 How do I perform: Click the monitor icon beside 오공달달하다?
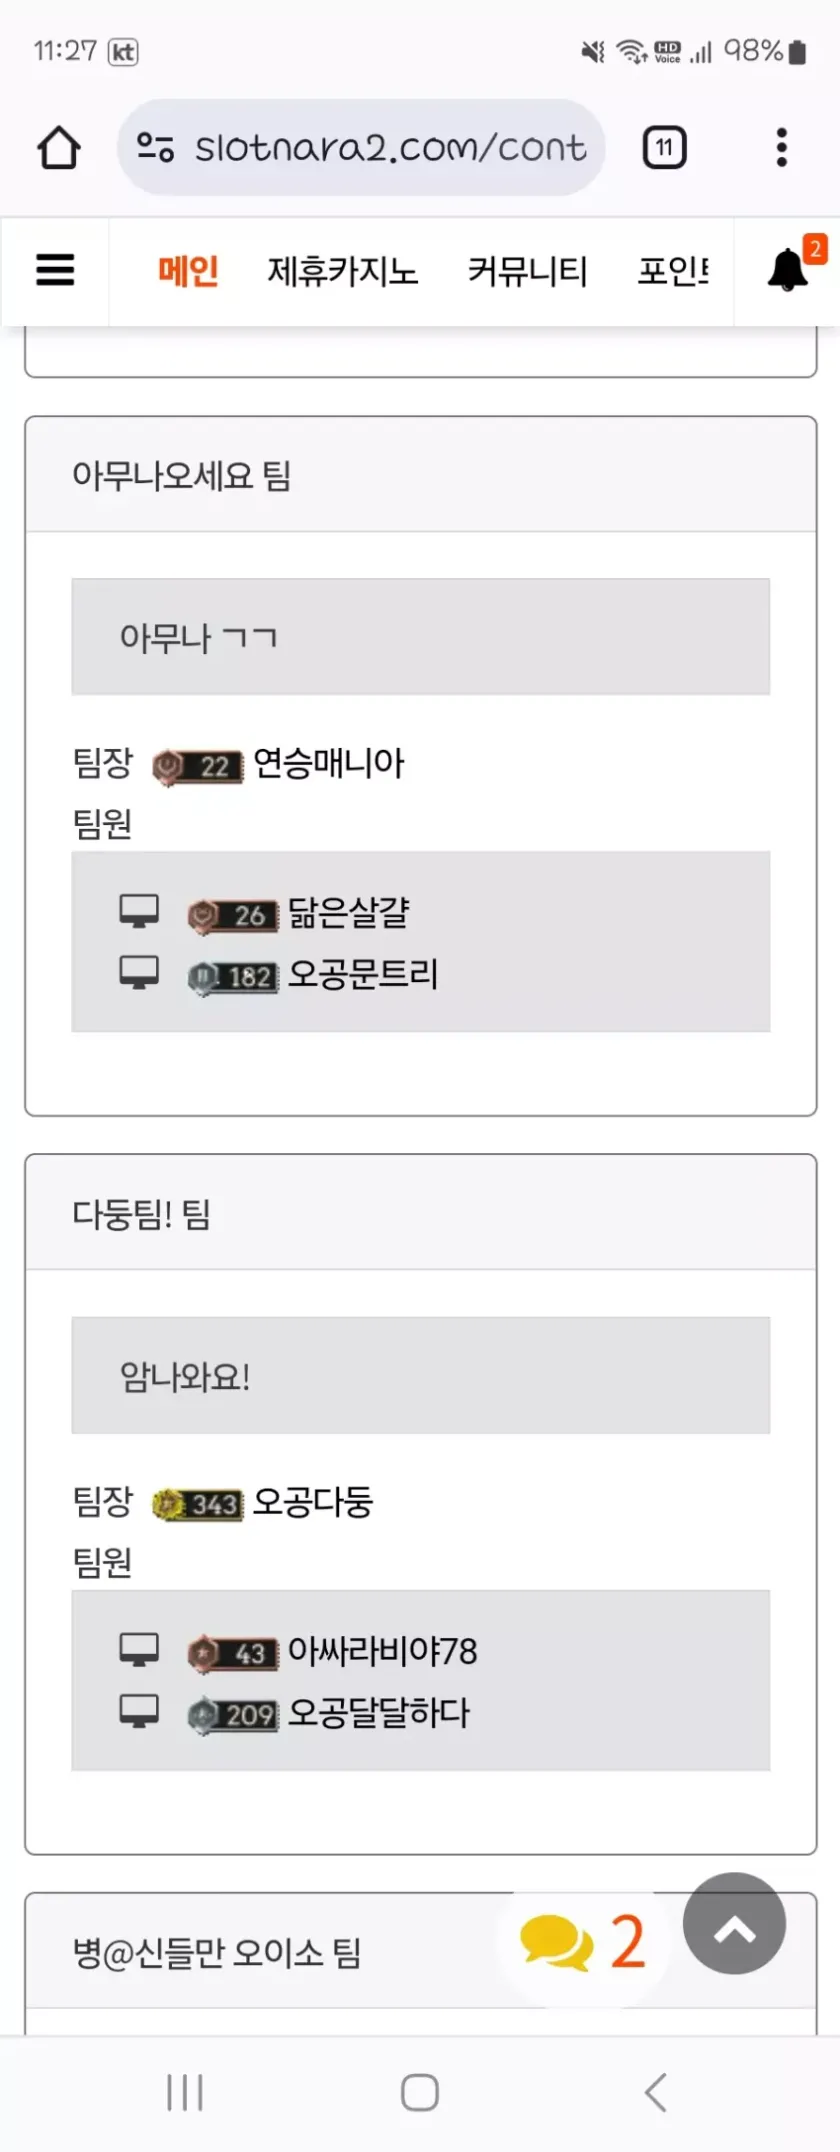pyautogui.click(x=139, y=1712)
